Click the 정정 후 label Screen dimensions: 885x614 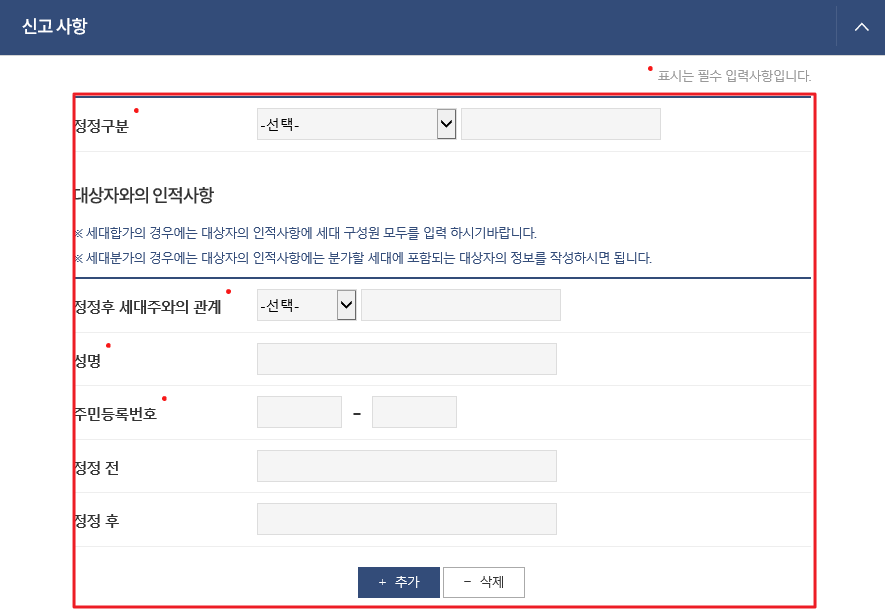[97, 521]
